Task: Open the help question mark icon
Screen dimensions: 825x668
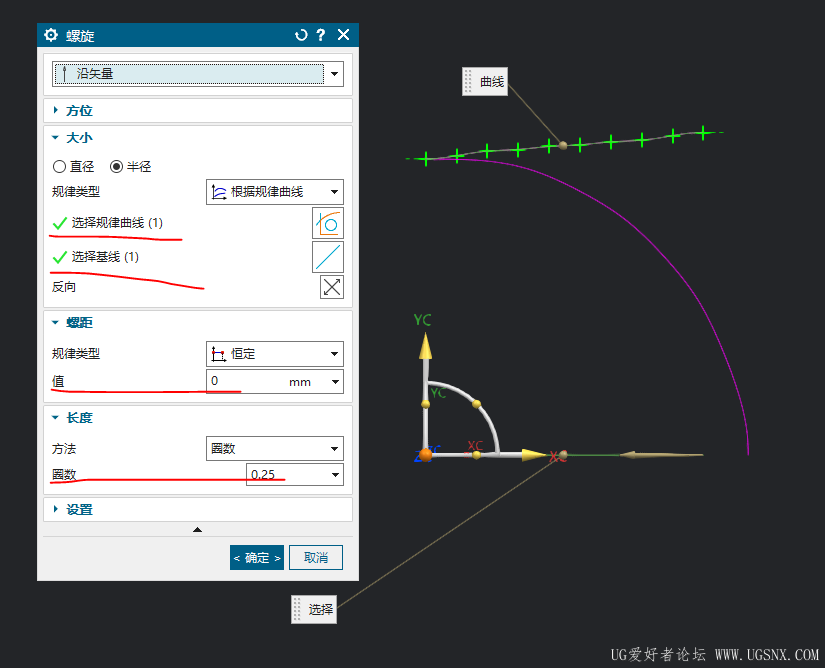Action: coord(321,35)
